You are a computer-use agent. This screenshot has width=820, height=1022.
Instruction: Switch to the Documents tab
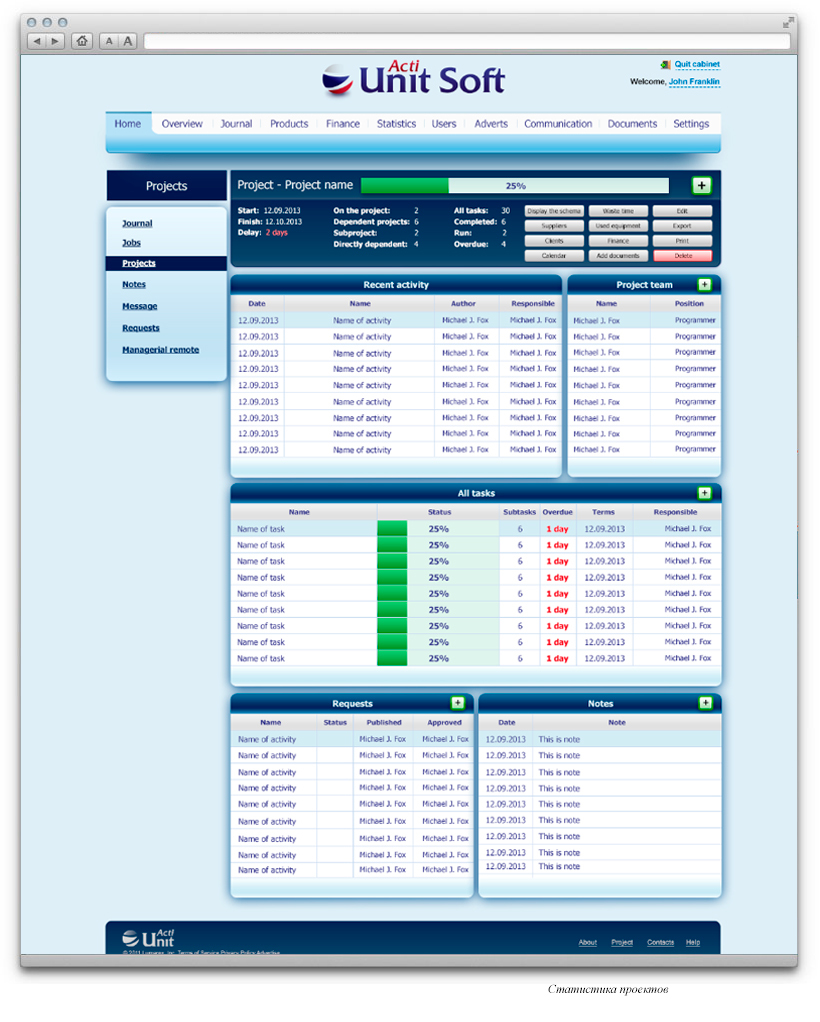(632, 124)
